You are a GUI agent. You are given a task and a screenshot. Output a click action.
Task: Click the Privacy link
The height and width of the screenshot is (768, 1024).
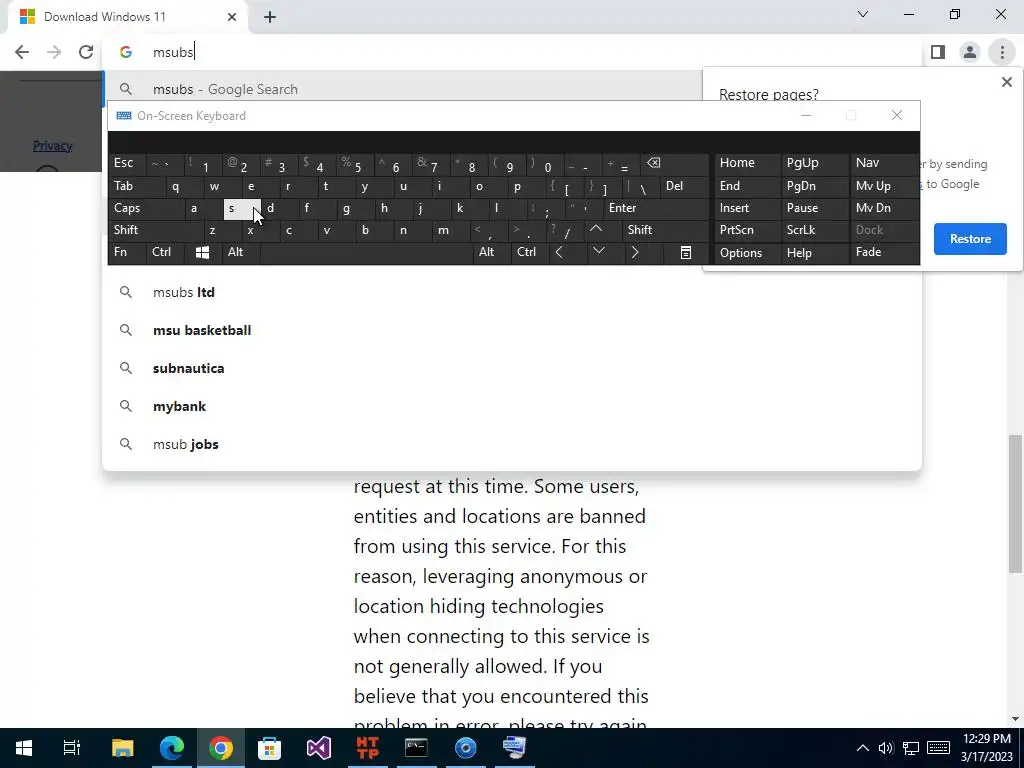tap(52, 146)
